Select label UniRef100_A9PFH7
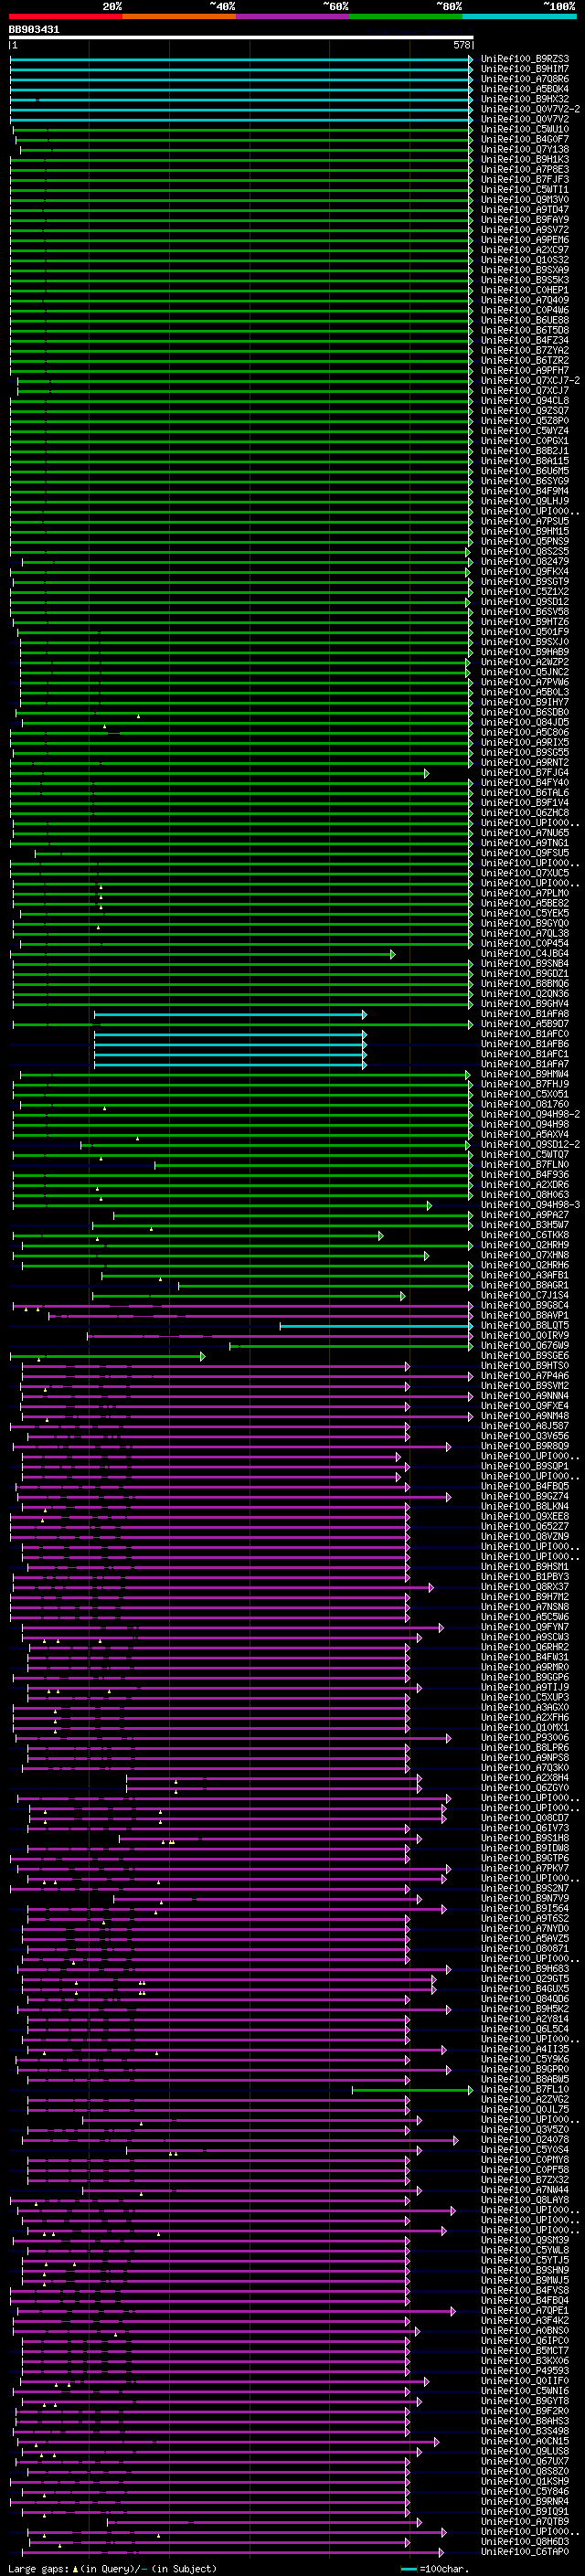The width and height of the screenshot is (585, 2576). [x=525, y=370]
